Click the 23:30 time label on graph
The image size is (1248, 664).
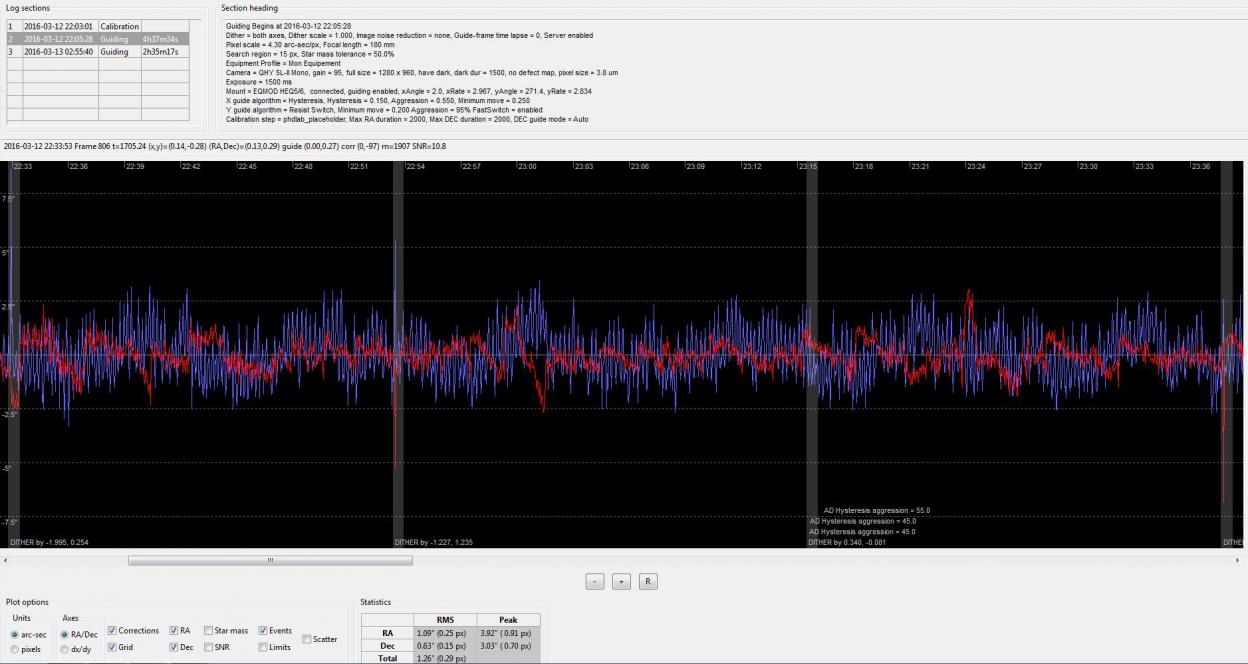point(1088,167)
